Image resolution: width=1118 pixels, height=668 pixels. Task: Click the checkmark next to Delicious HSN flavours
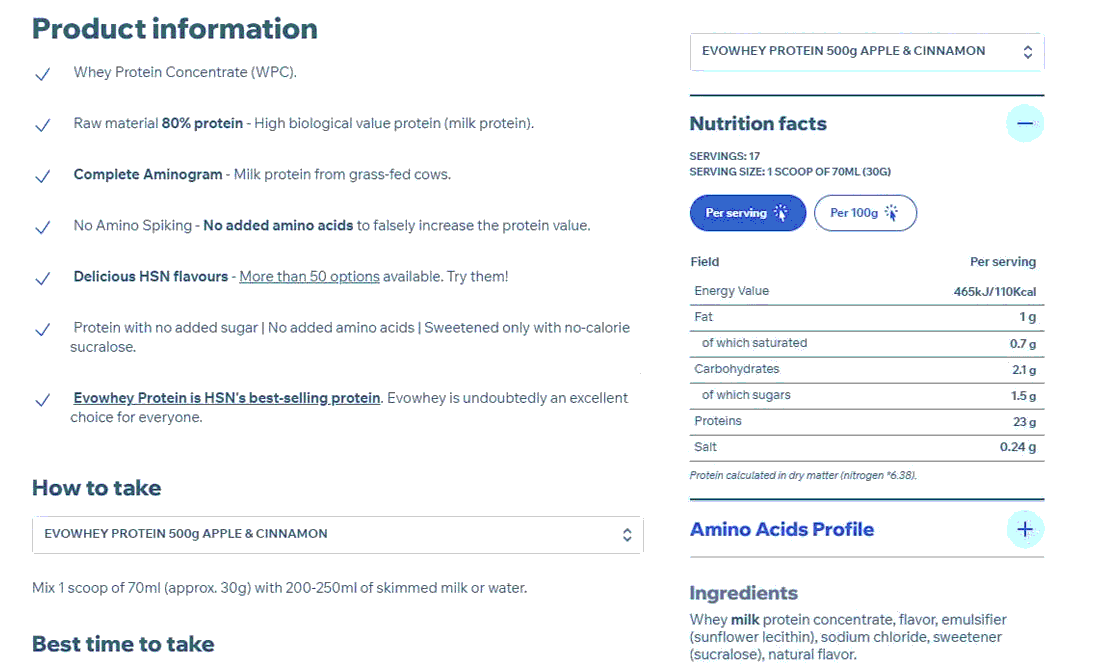pos(42,278)
